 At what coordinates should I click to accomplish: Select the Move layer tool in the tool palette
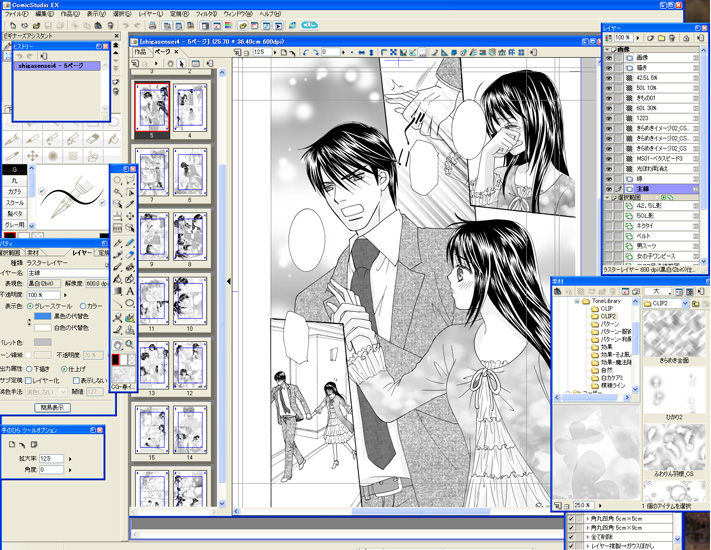[130, 216]
